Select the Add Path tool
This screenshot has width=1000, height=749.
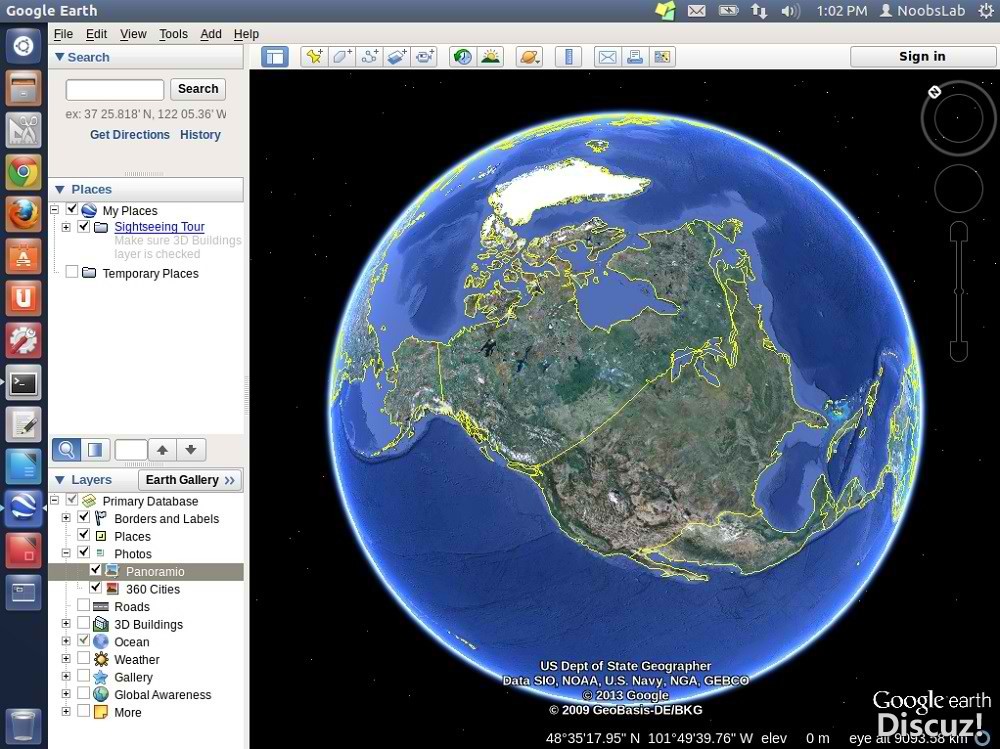tap(370, 57)
